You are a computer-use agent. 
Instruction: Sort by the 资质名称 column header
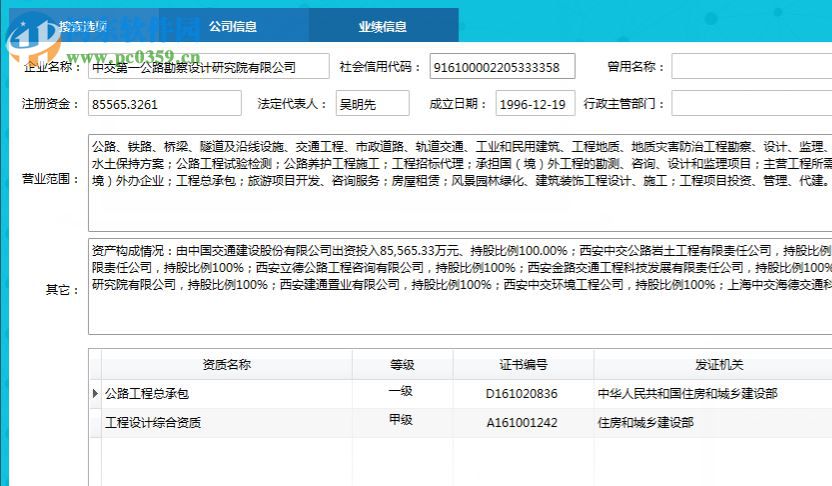click(x=227, y=364)
